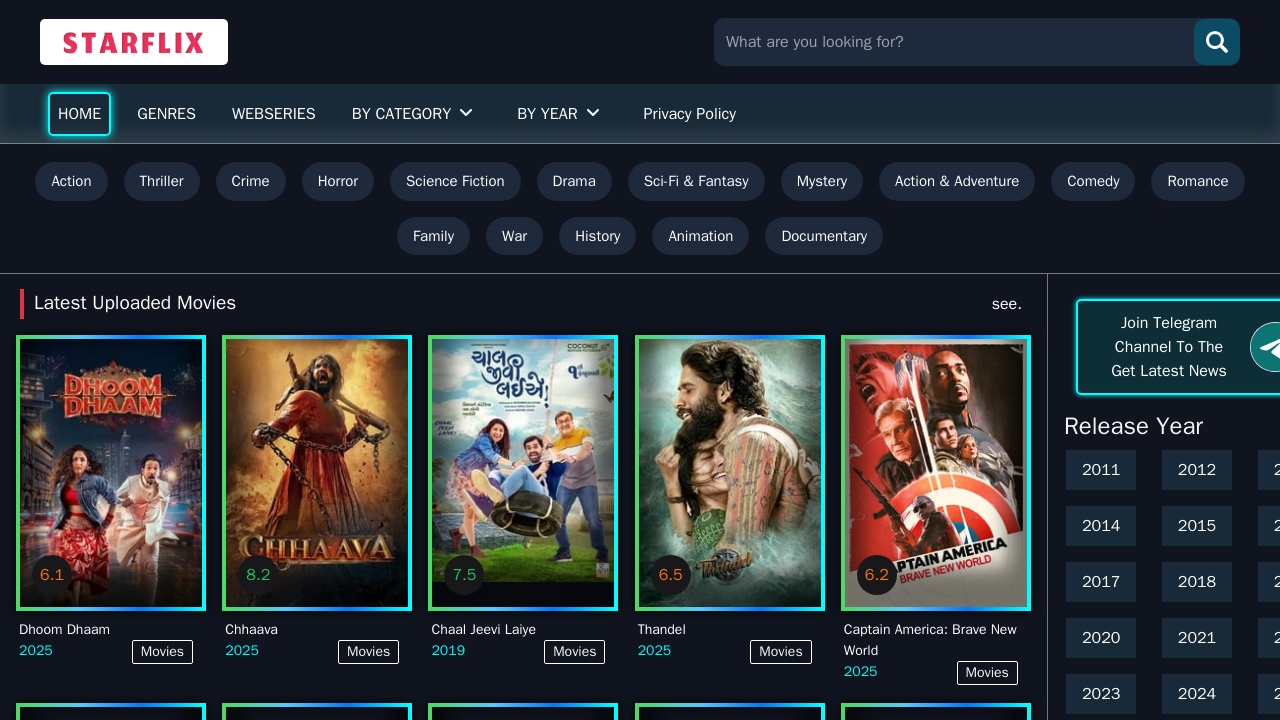Select the Romance genre chip
The height and width of the screenshot is (720, 1280).
click(1198, 181)
